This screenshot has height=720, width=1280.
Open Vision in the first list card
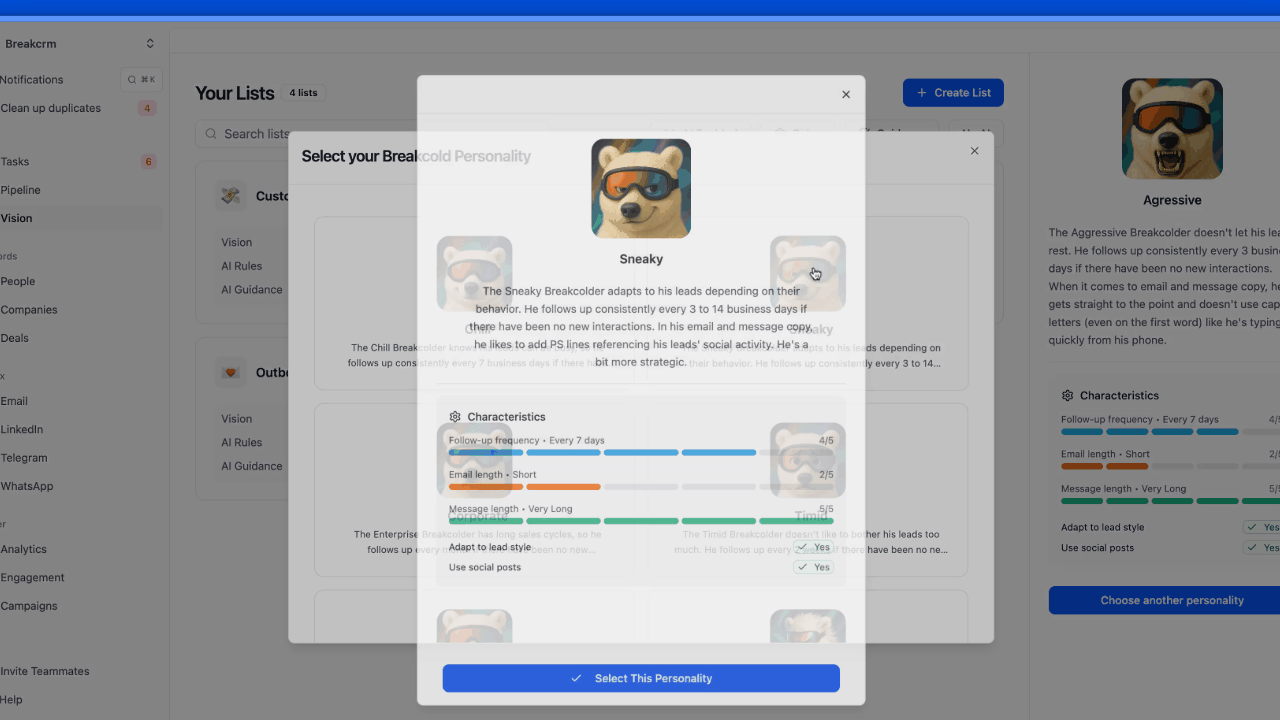pos(237,242)
